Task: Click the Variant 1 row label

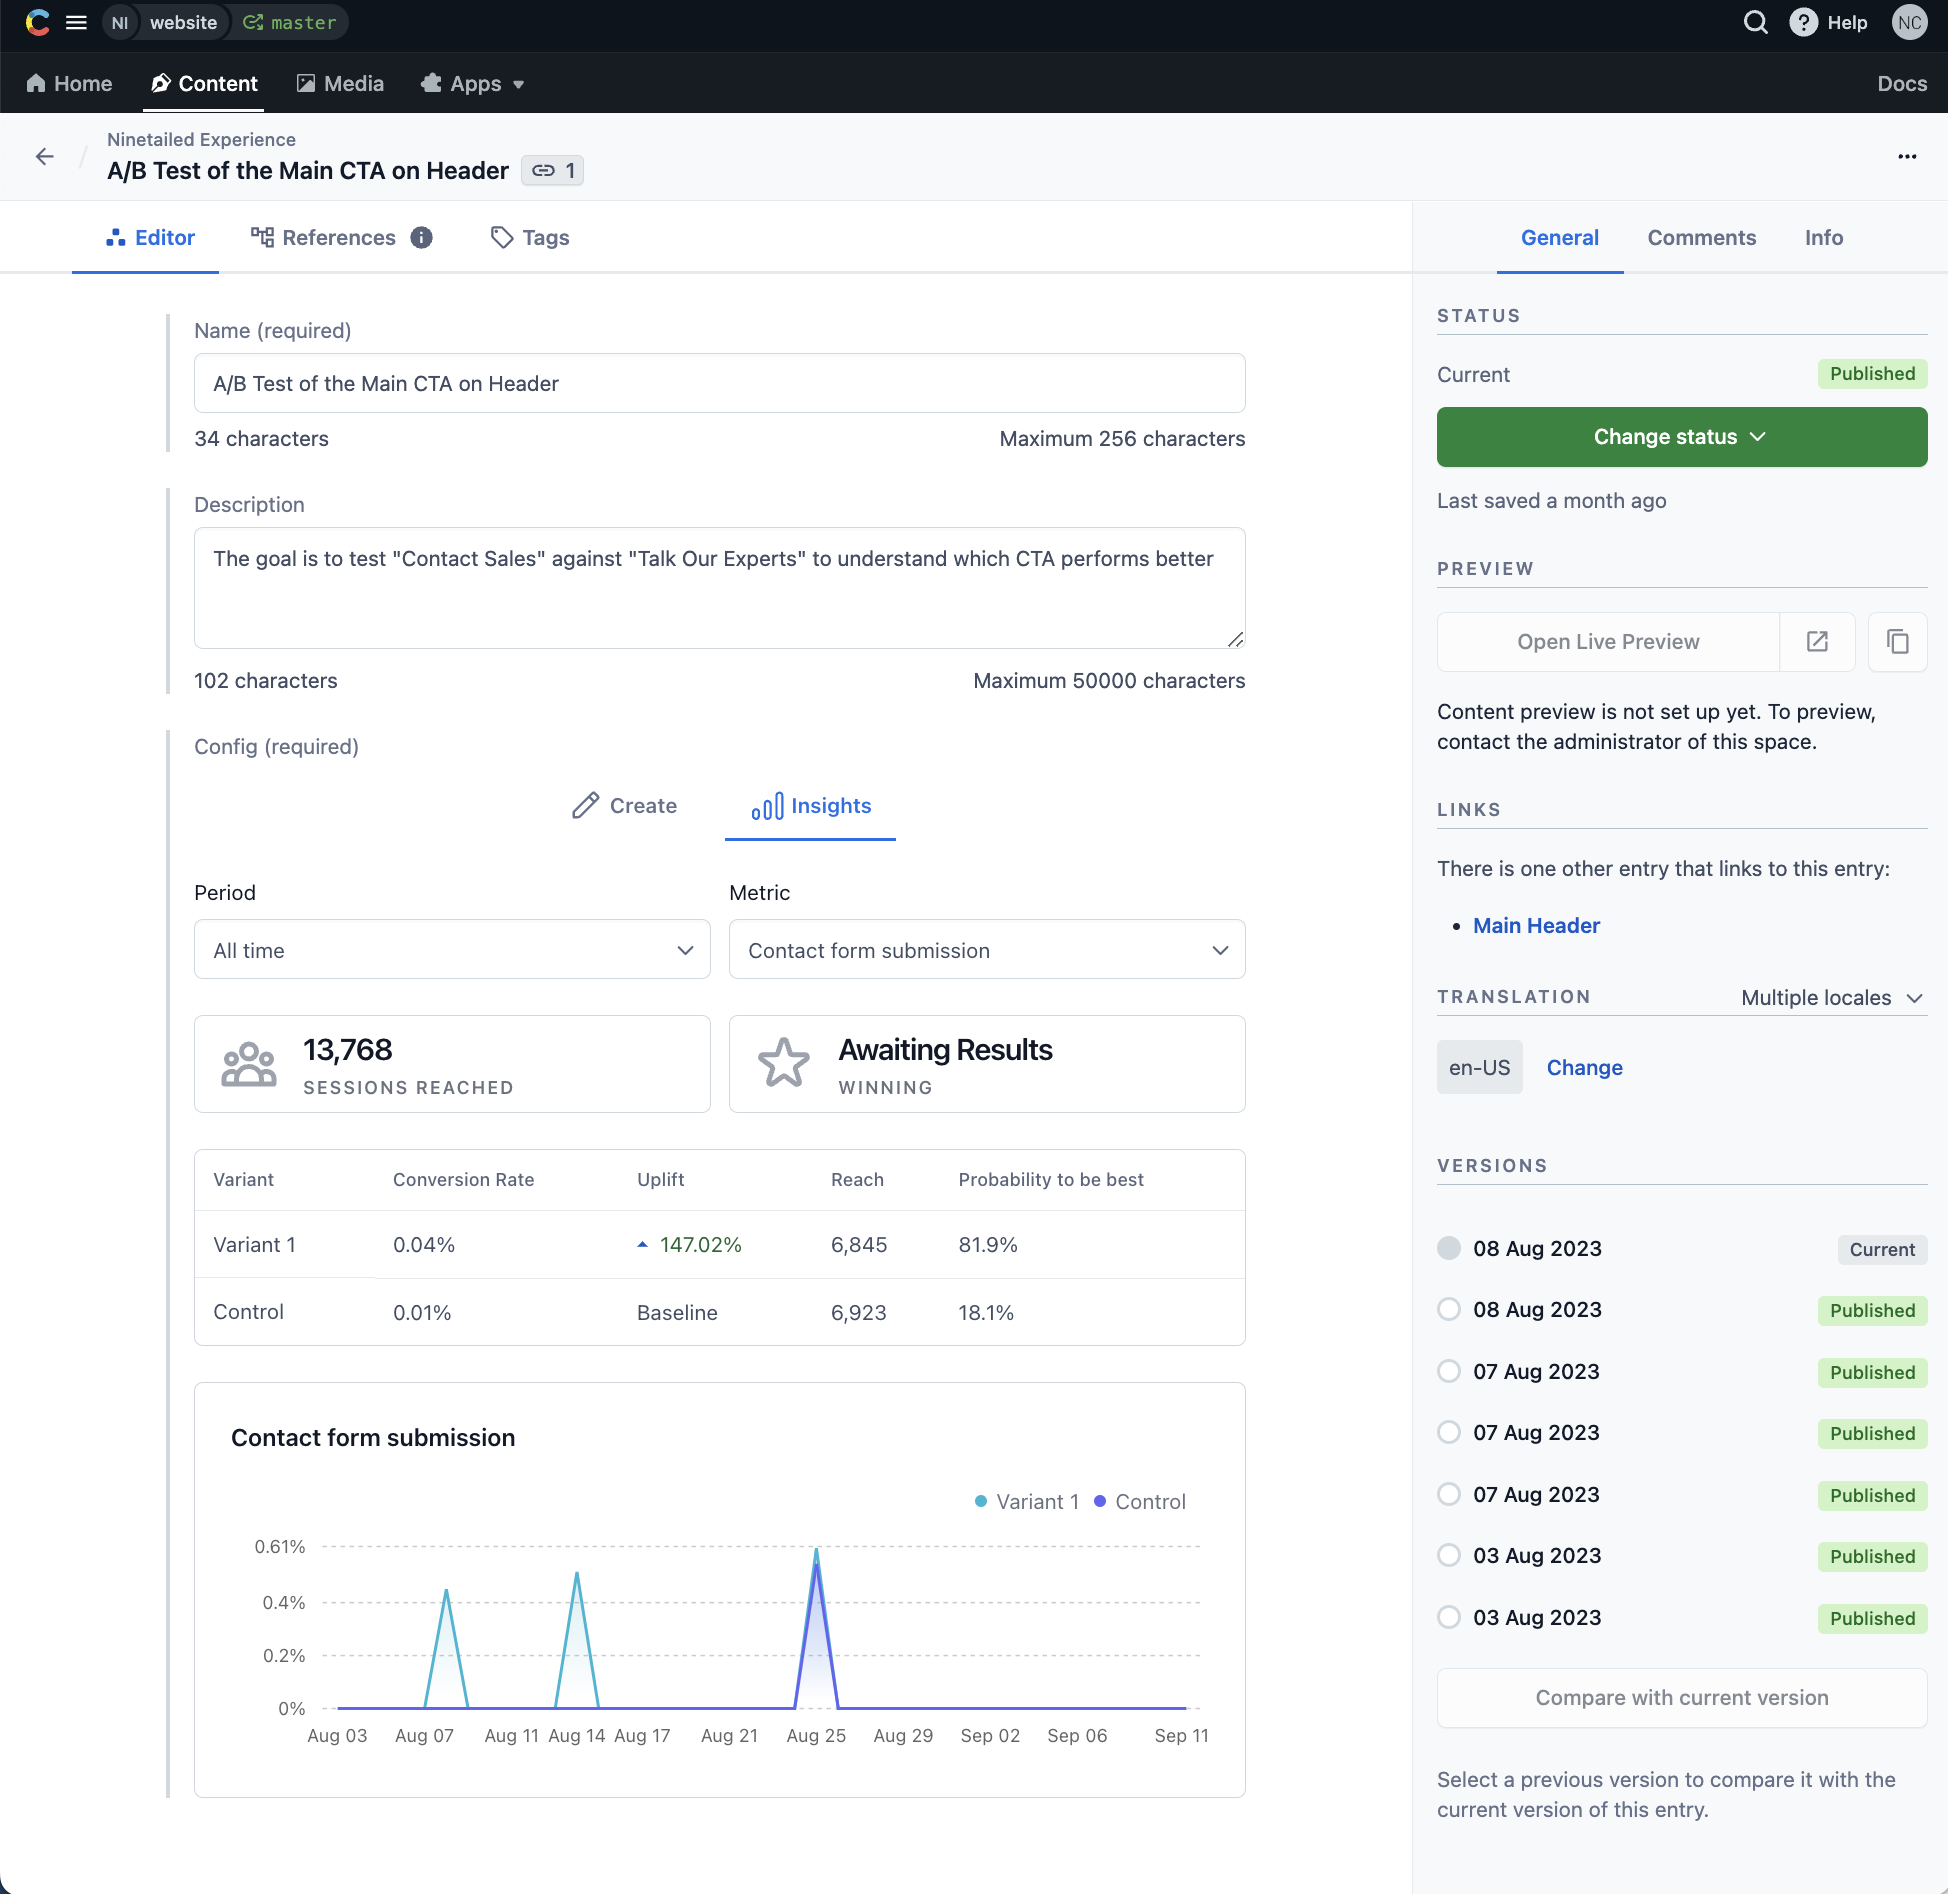Action: click(254, 1245)
